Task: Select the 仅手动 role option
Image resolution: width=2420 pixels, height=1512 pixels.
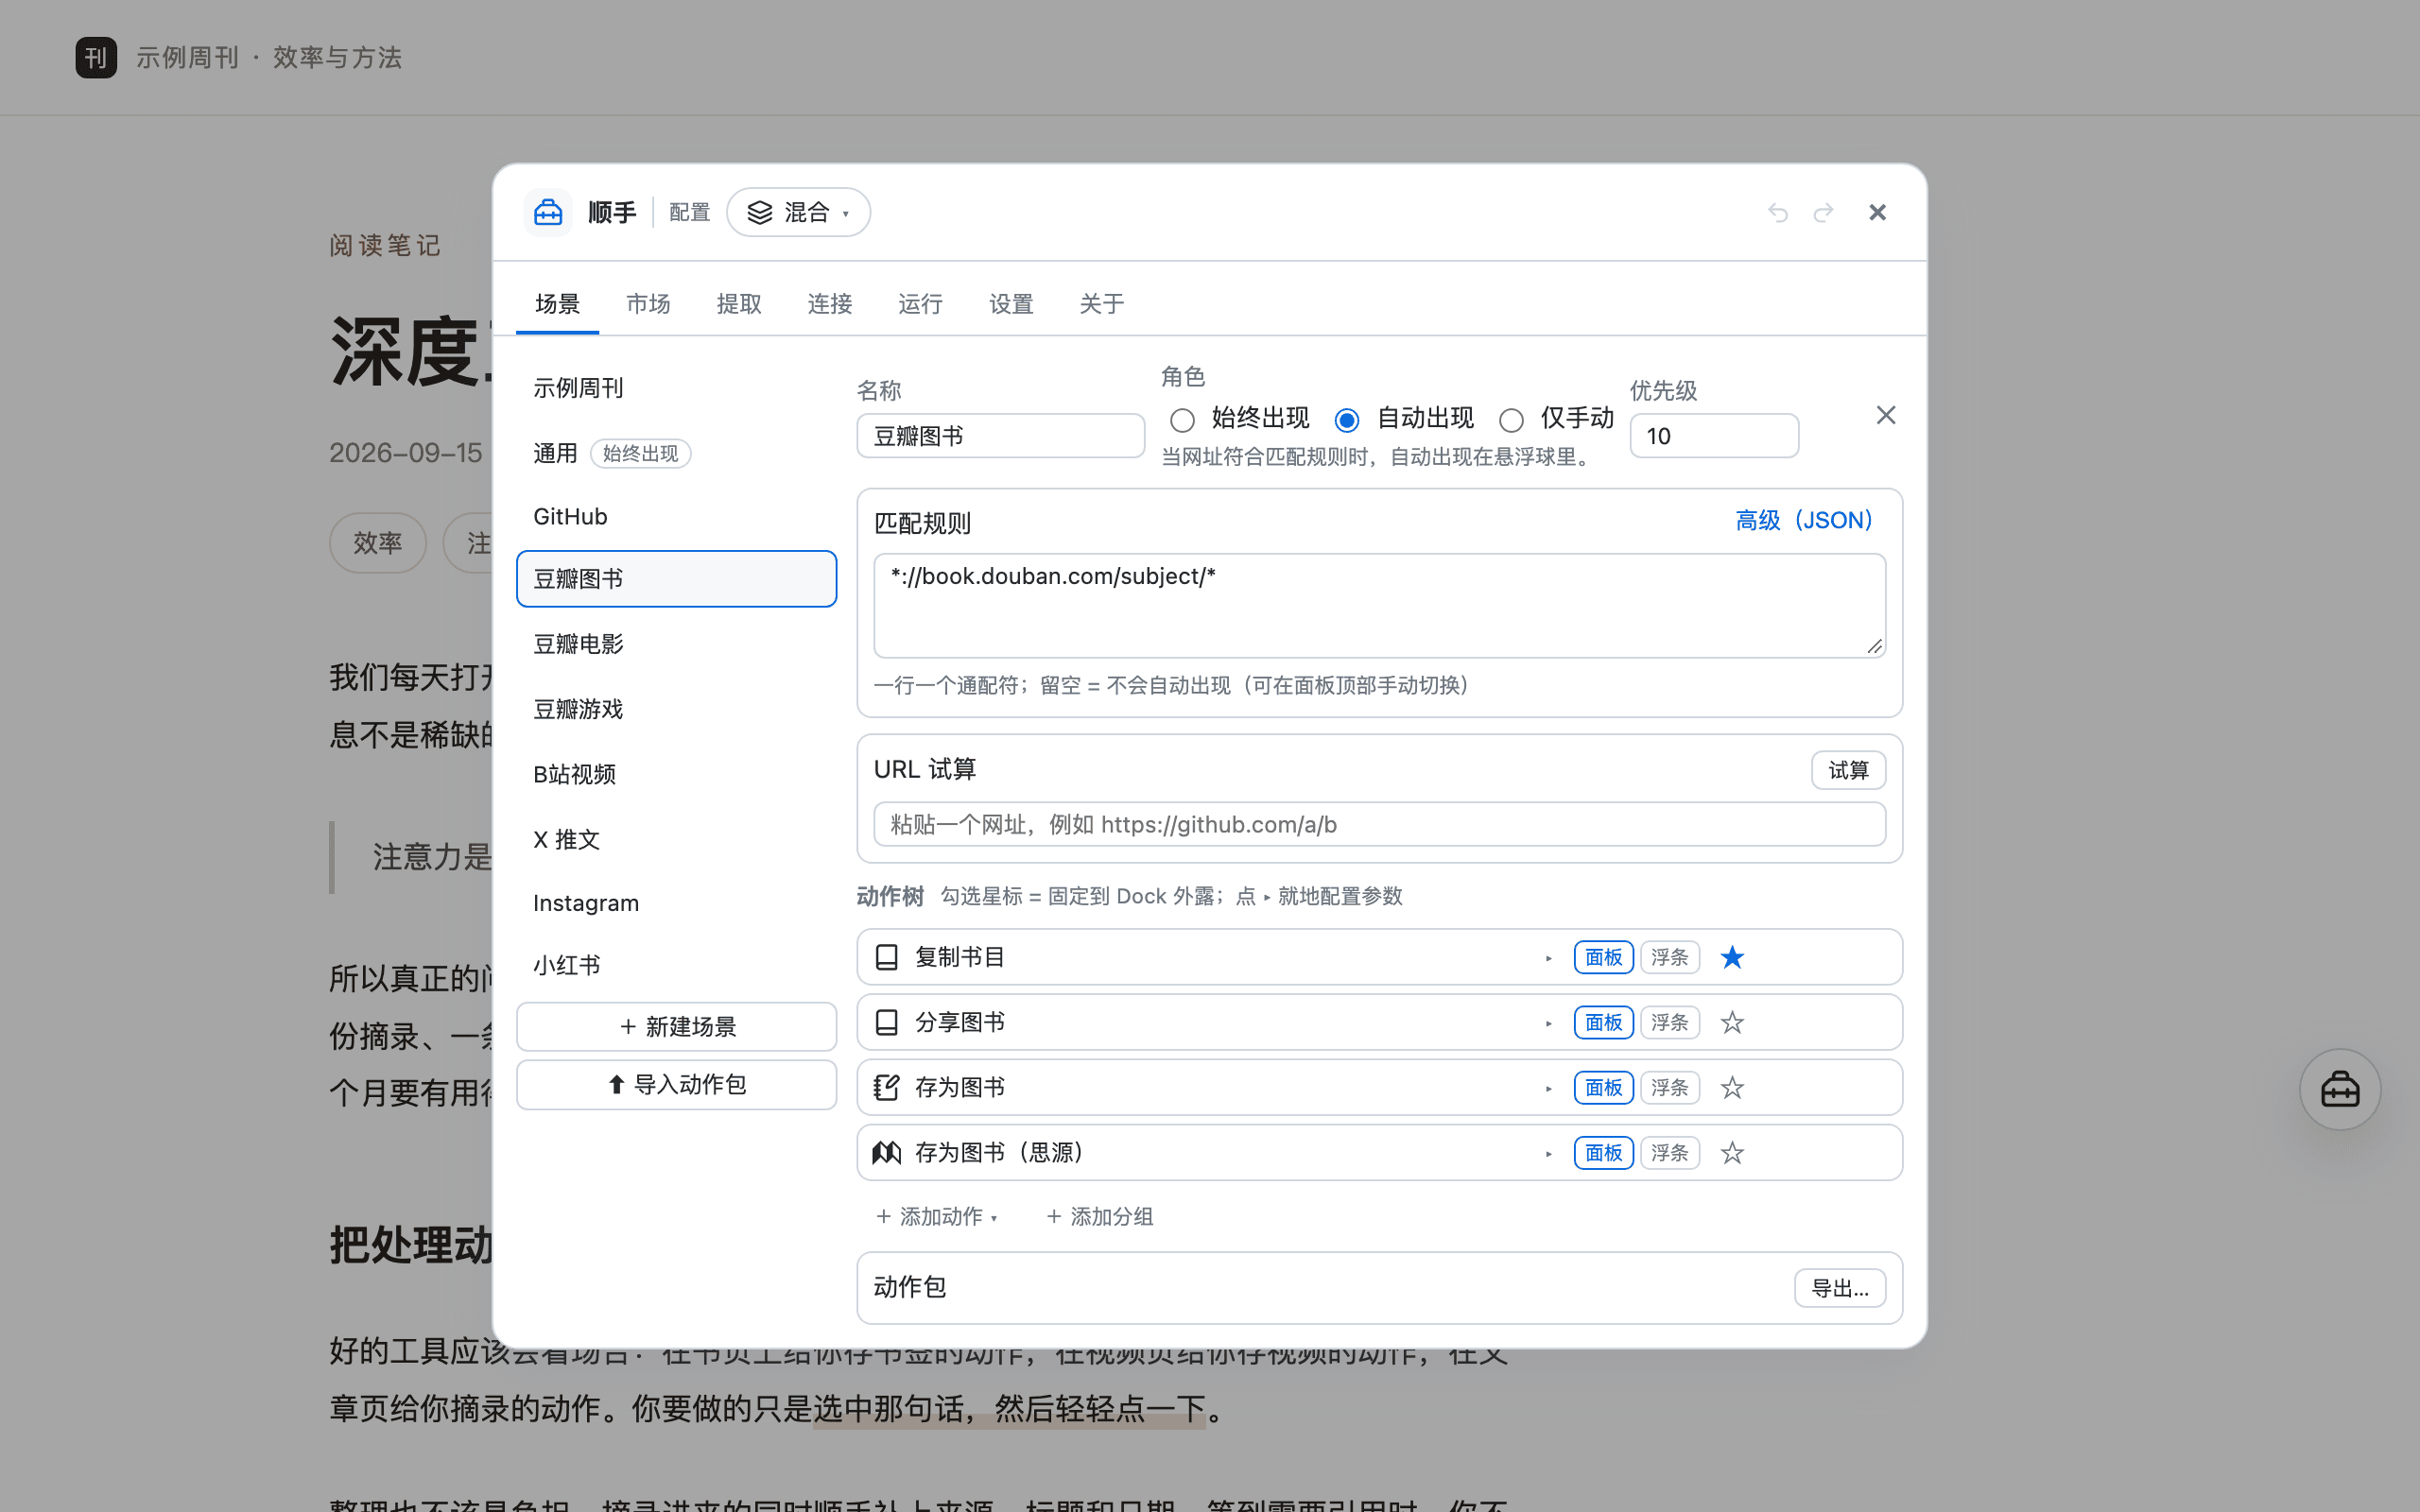Action: (x=1511, y=420)
